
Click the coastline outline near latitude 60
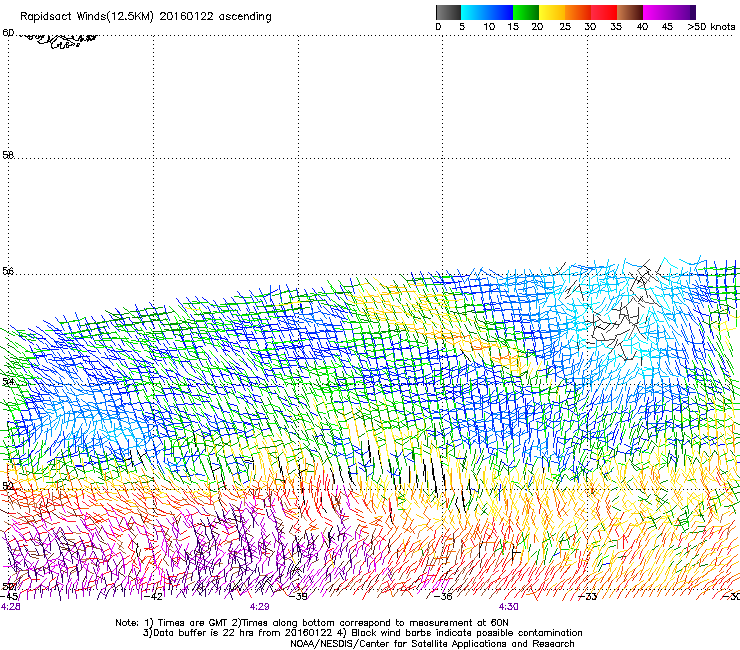(x=57, y=41)
